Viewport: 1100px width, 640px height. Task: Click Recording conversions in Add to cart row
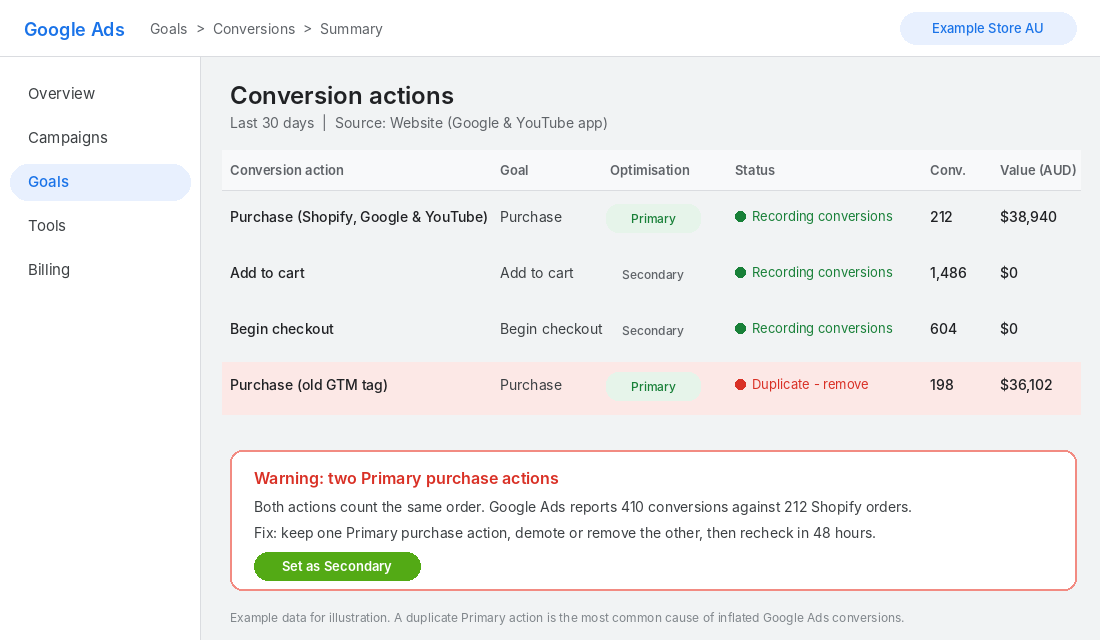click(822, 272)
